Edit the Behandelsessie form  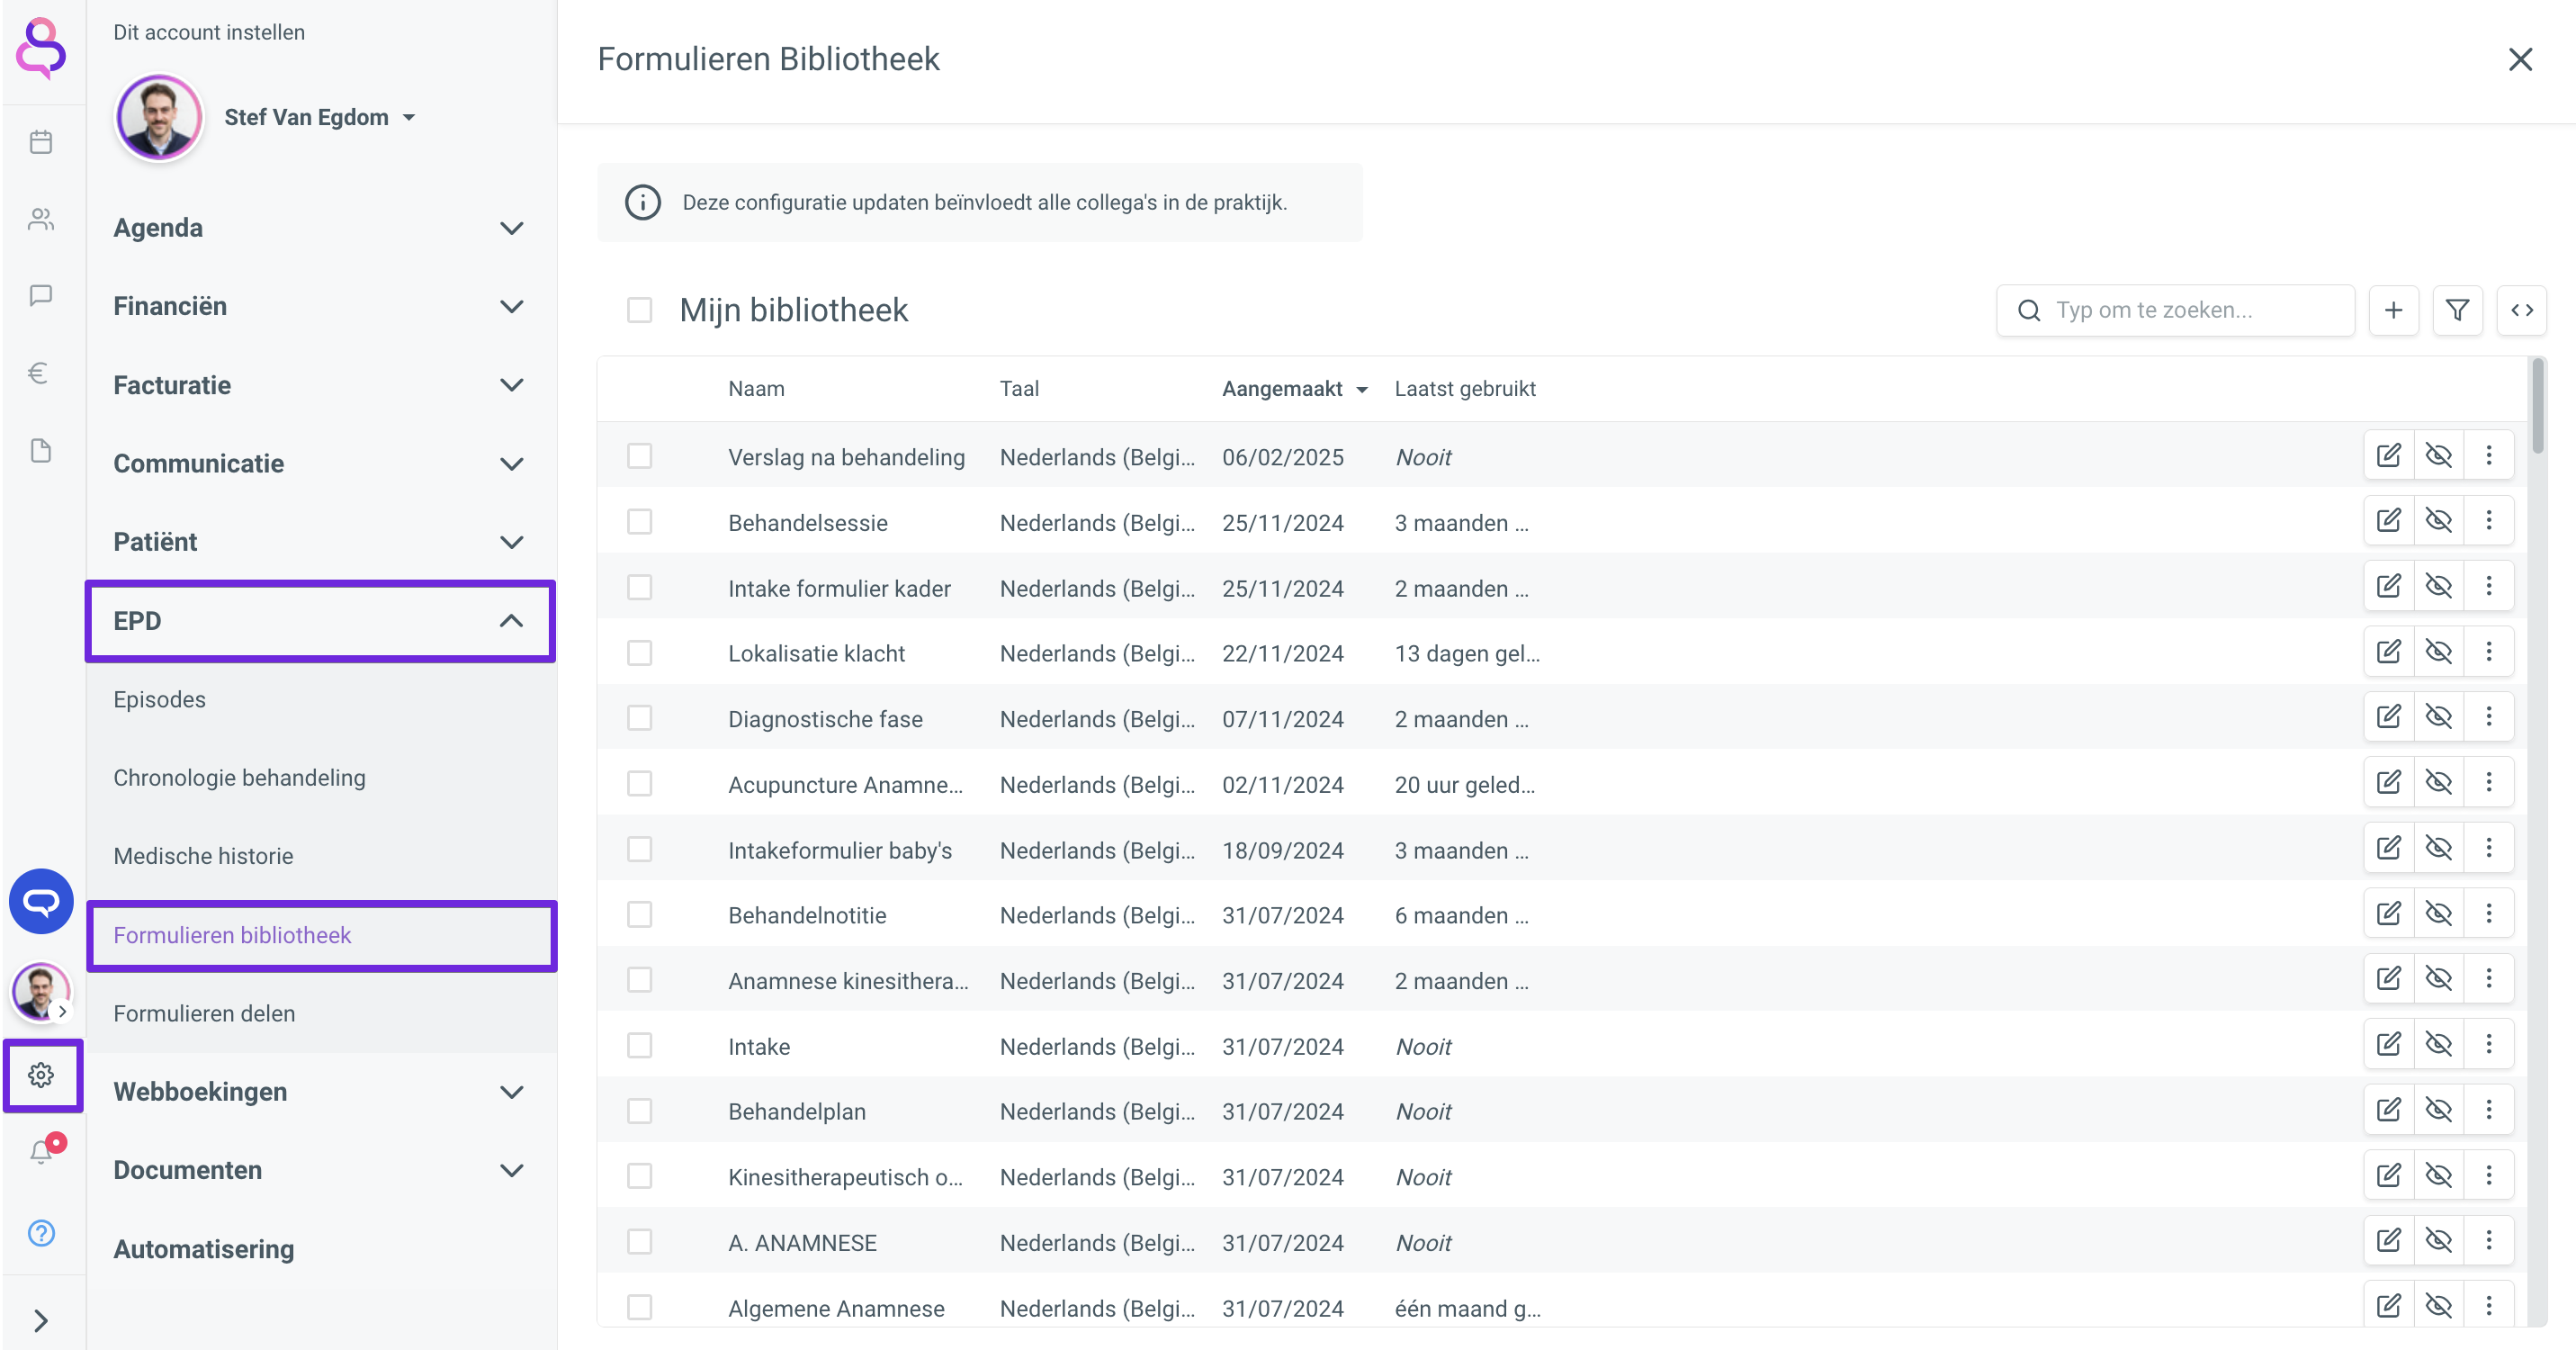2389,521
